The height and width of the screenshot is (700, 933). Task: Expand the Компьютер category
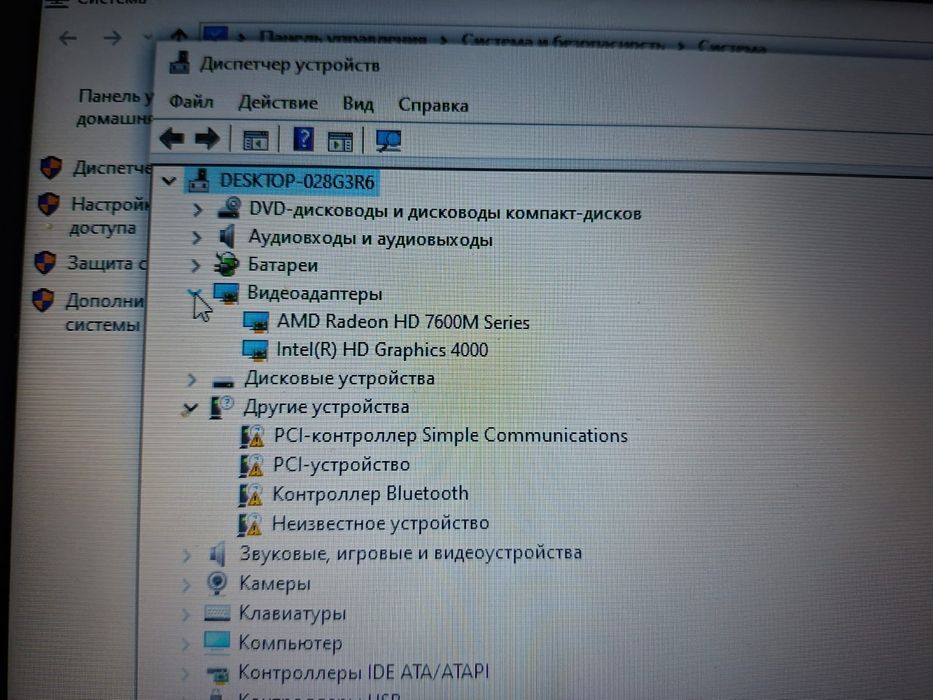pyautogui.click(x=186, y=643)
